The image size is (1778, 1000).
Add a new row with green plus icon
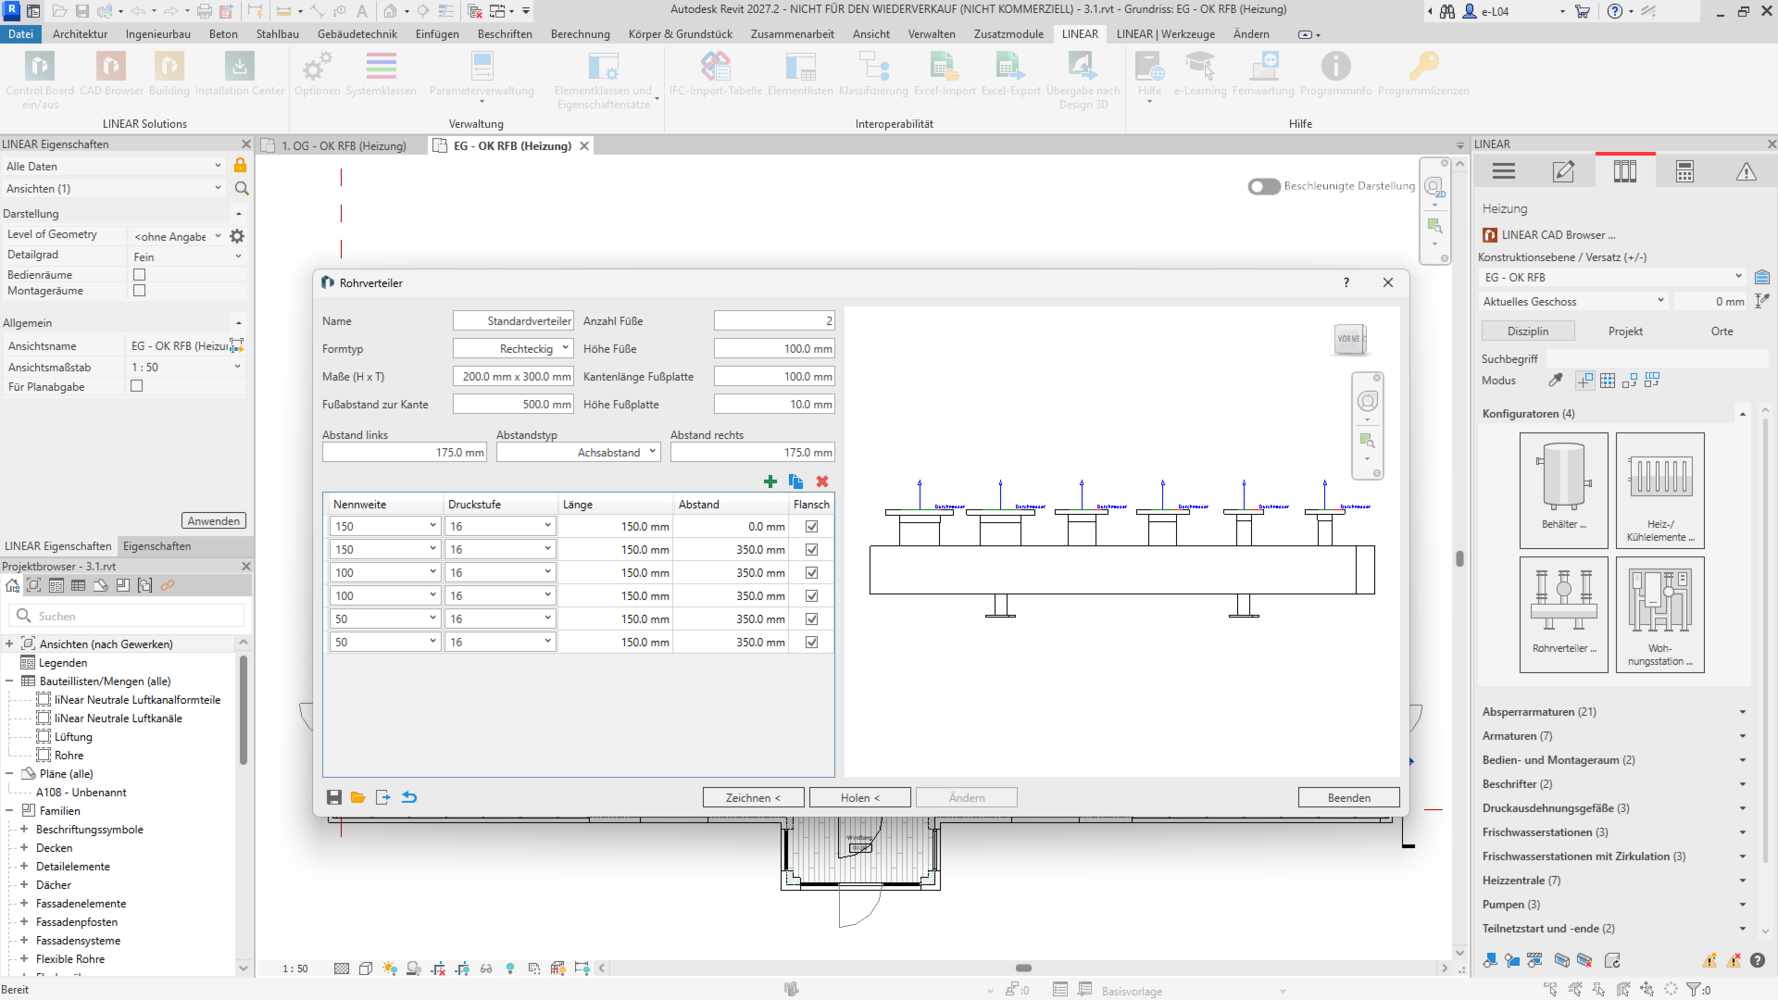click(770, 482)
